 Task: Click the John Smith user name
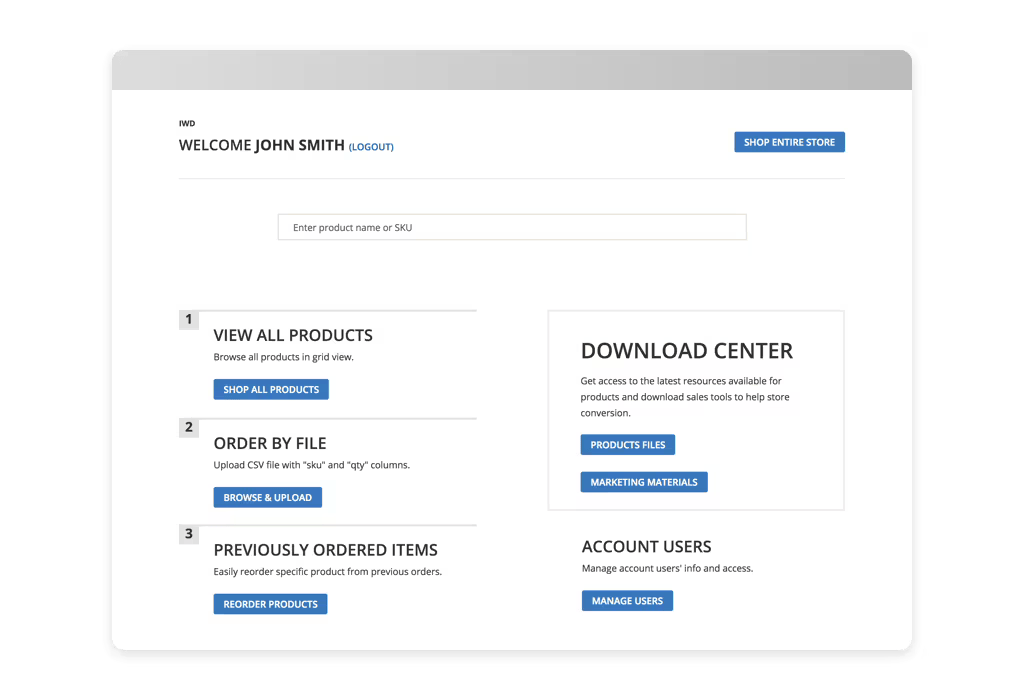[299, 145]
